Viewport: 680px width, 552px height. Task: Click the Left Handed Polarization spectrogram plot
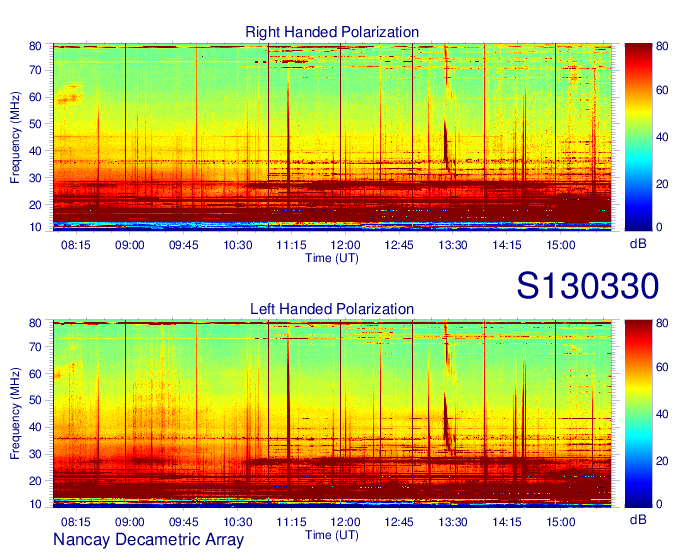pos(332,414)
